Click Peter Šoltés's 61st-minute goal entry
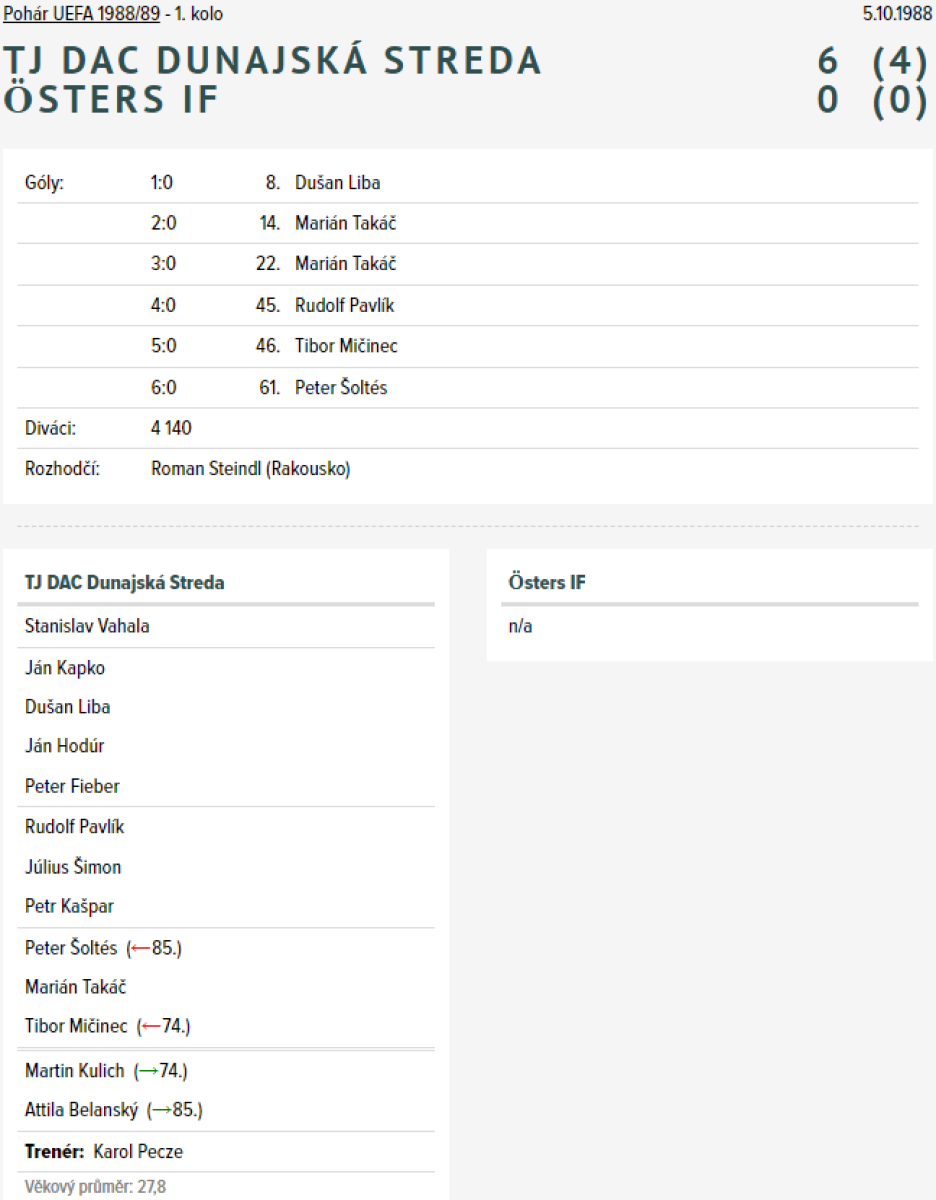 tap(341, 388)
